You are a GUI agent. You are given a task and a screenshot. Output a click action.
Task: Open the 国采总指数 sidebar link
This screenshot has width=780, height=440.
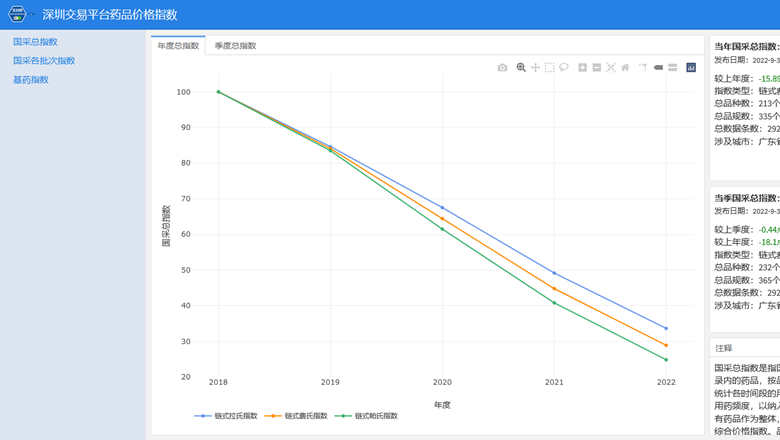click(35, 42)
